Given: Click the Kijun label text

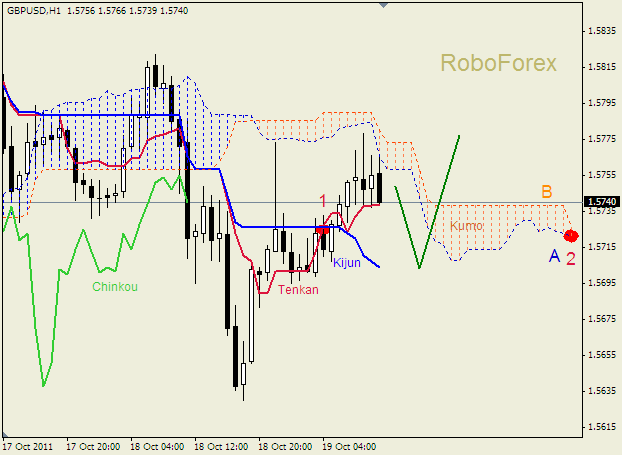Looking at the screenshot, I should 347,263.
